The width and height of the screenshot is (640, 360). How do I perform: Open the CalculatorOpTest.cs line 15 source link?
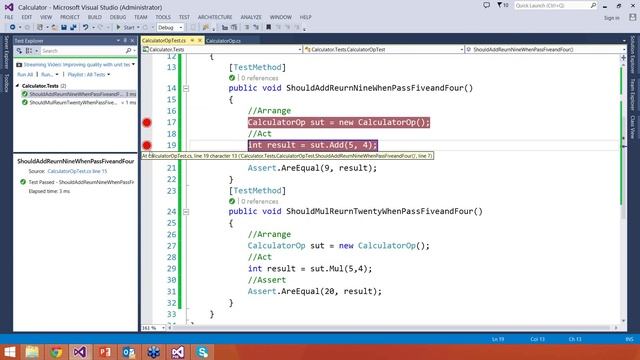click(77, 171)
